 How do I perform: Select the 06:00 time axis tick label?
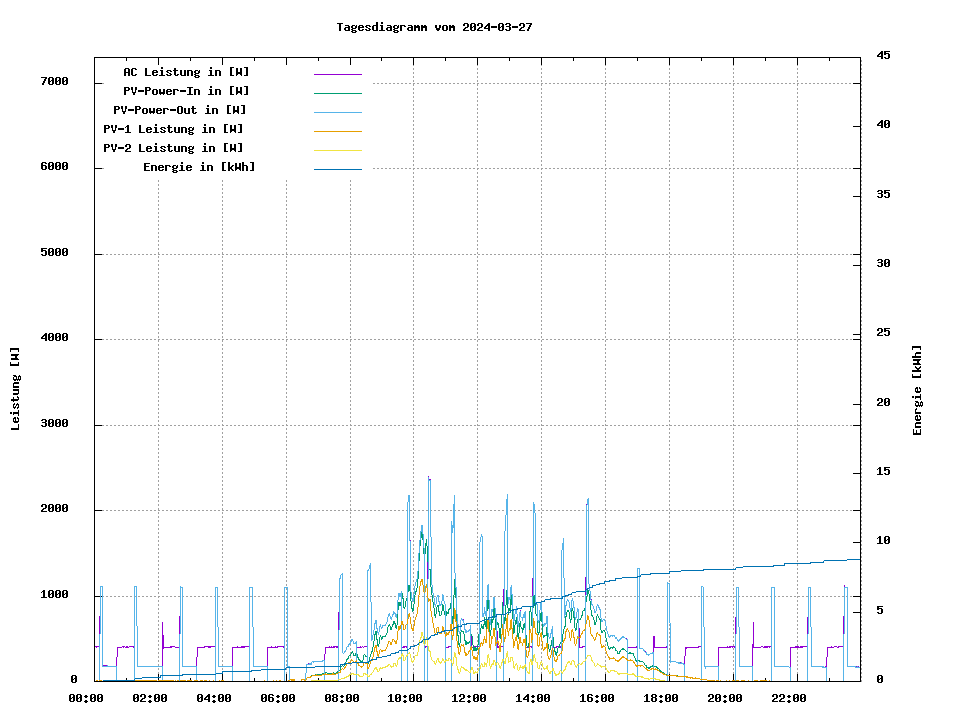click(x=277, y=698)
